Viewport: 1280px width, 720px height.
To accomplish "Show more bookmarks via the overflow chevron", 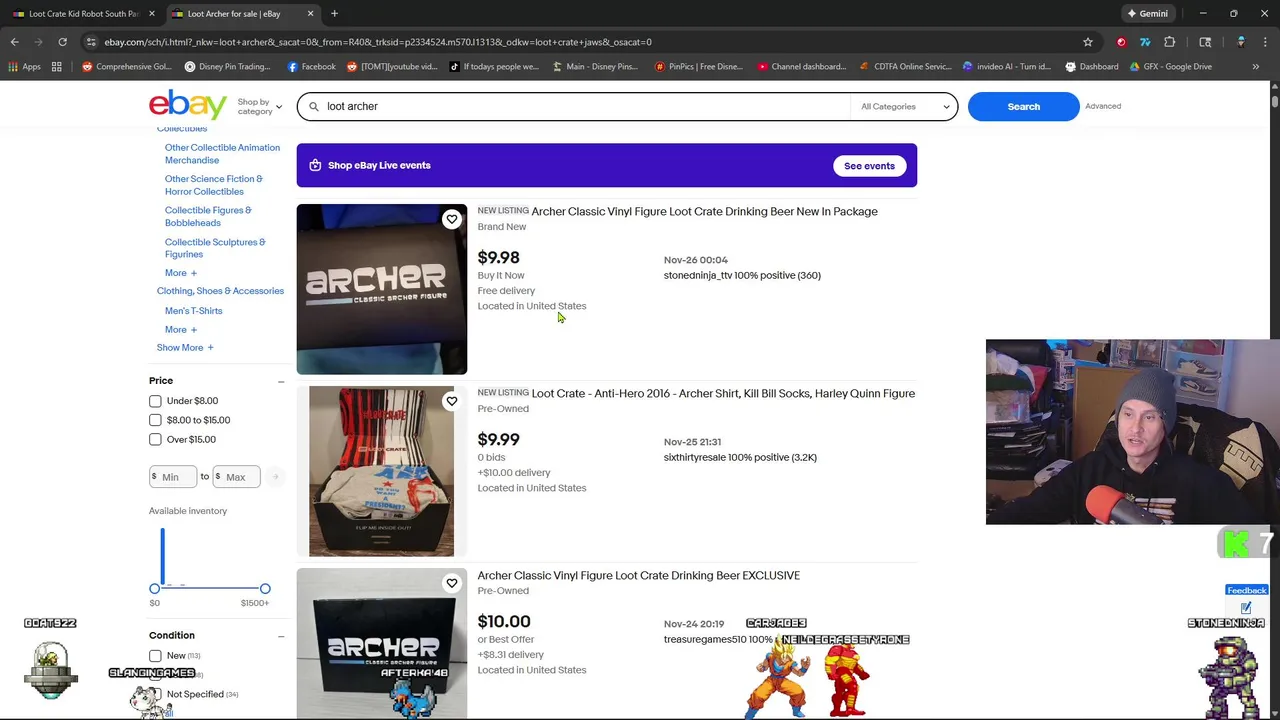I will tap(1256, 67).
